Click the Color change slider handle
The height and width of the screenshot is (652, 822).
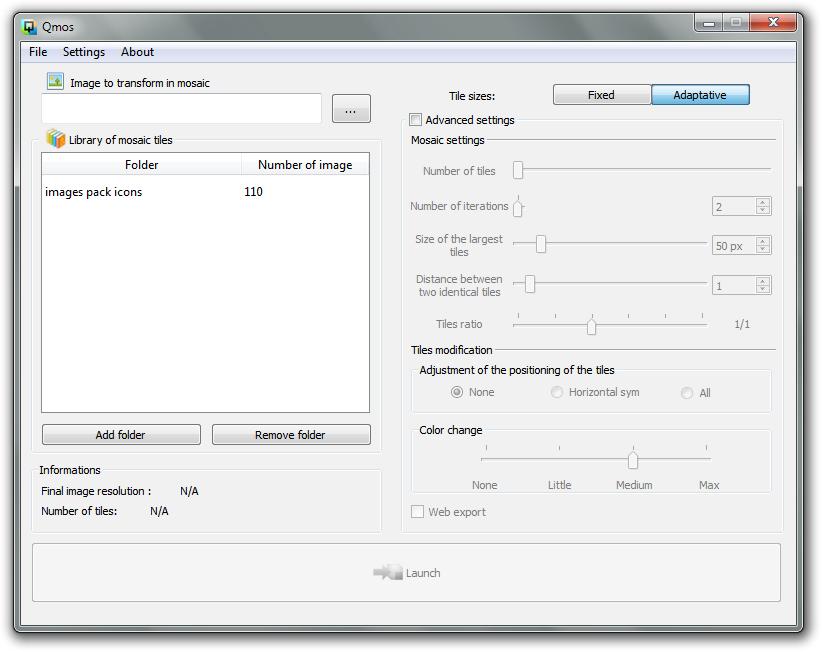pos(633,460)
